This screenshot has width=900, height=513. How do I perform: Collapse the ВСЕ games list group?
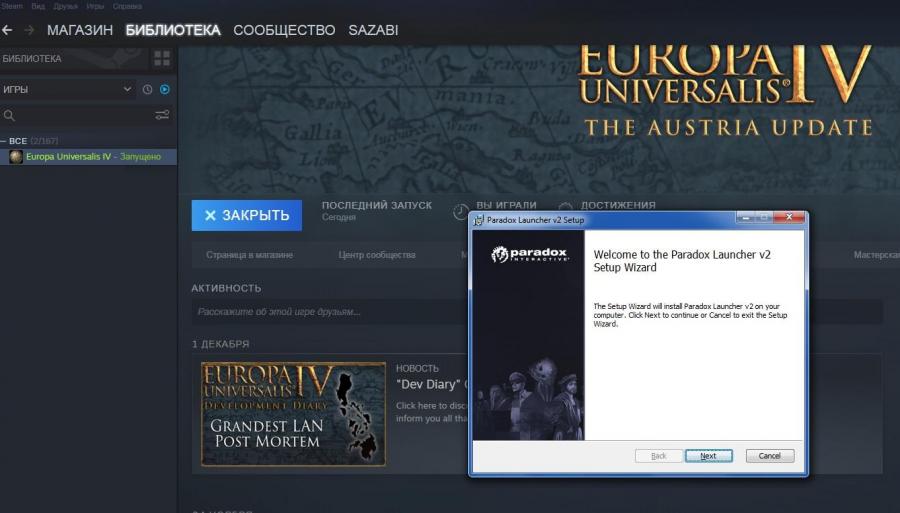[x=5, y=141]
